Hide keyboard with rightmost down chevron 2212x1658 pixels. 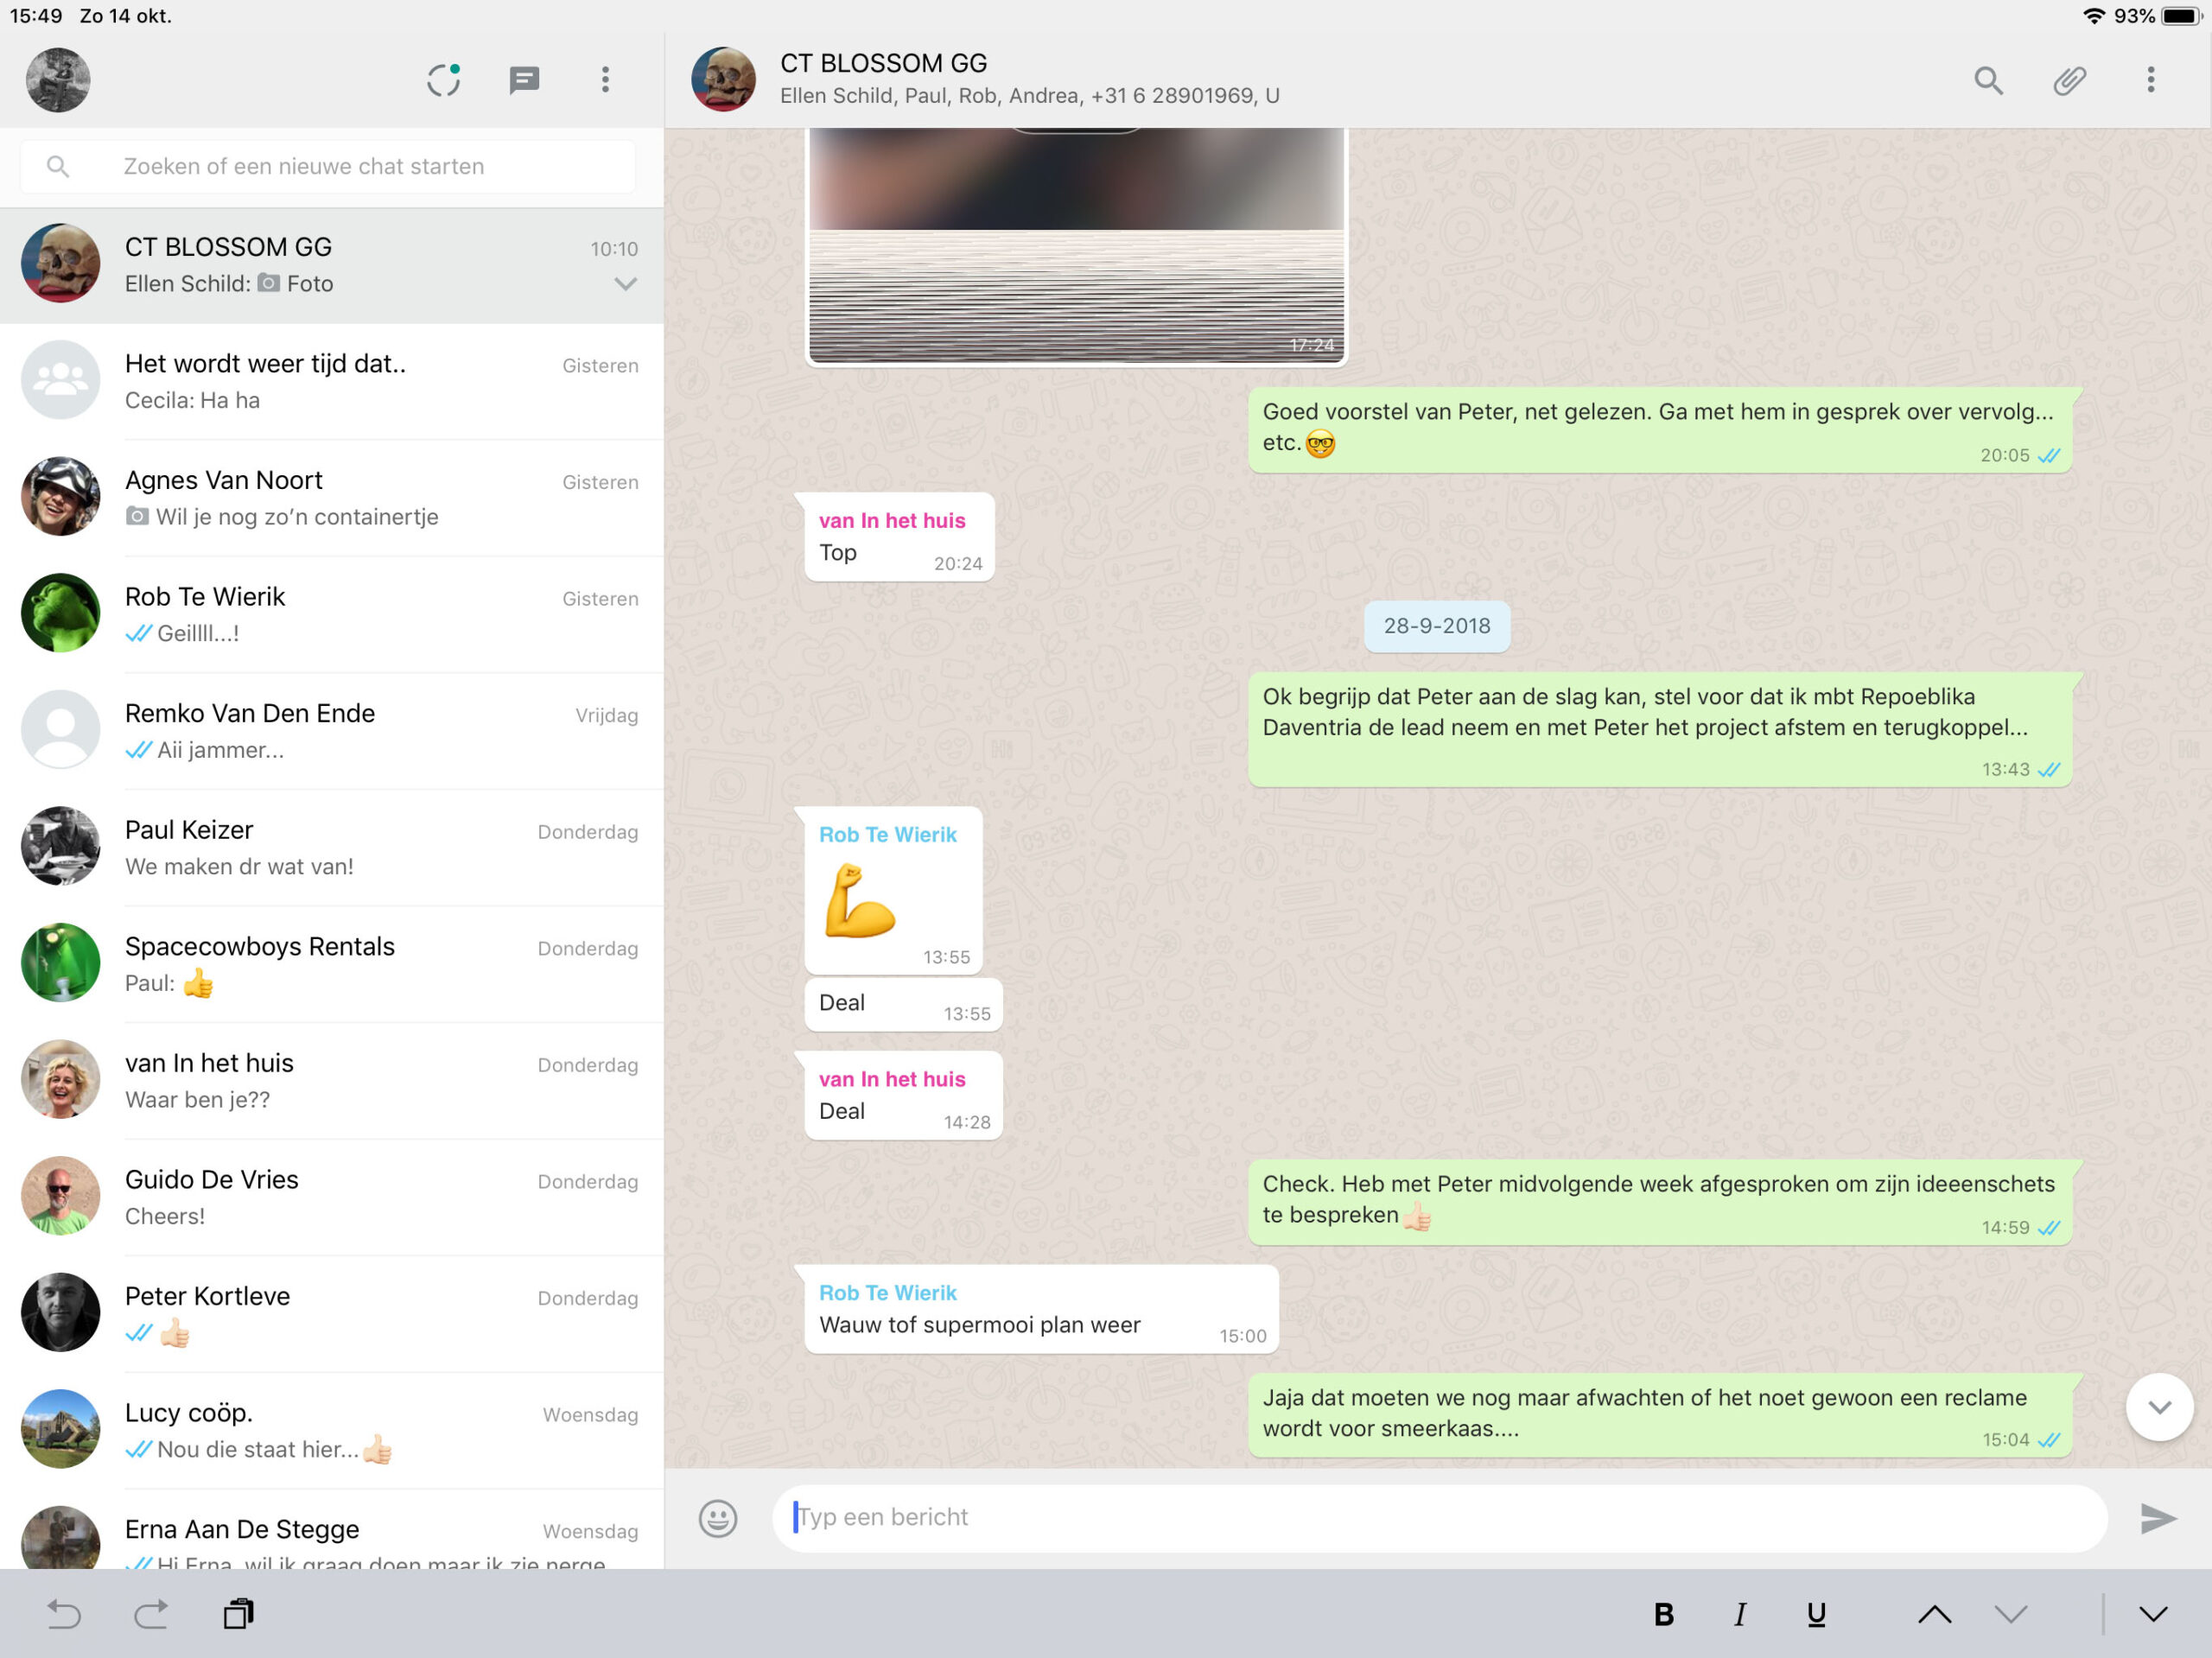tap(2153, 1614)
